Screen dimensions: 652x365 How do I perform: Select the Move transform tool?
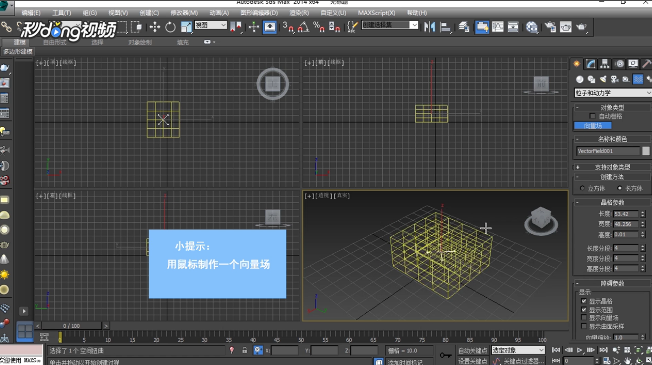point(155,27)
